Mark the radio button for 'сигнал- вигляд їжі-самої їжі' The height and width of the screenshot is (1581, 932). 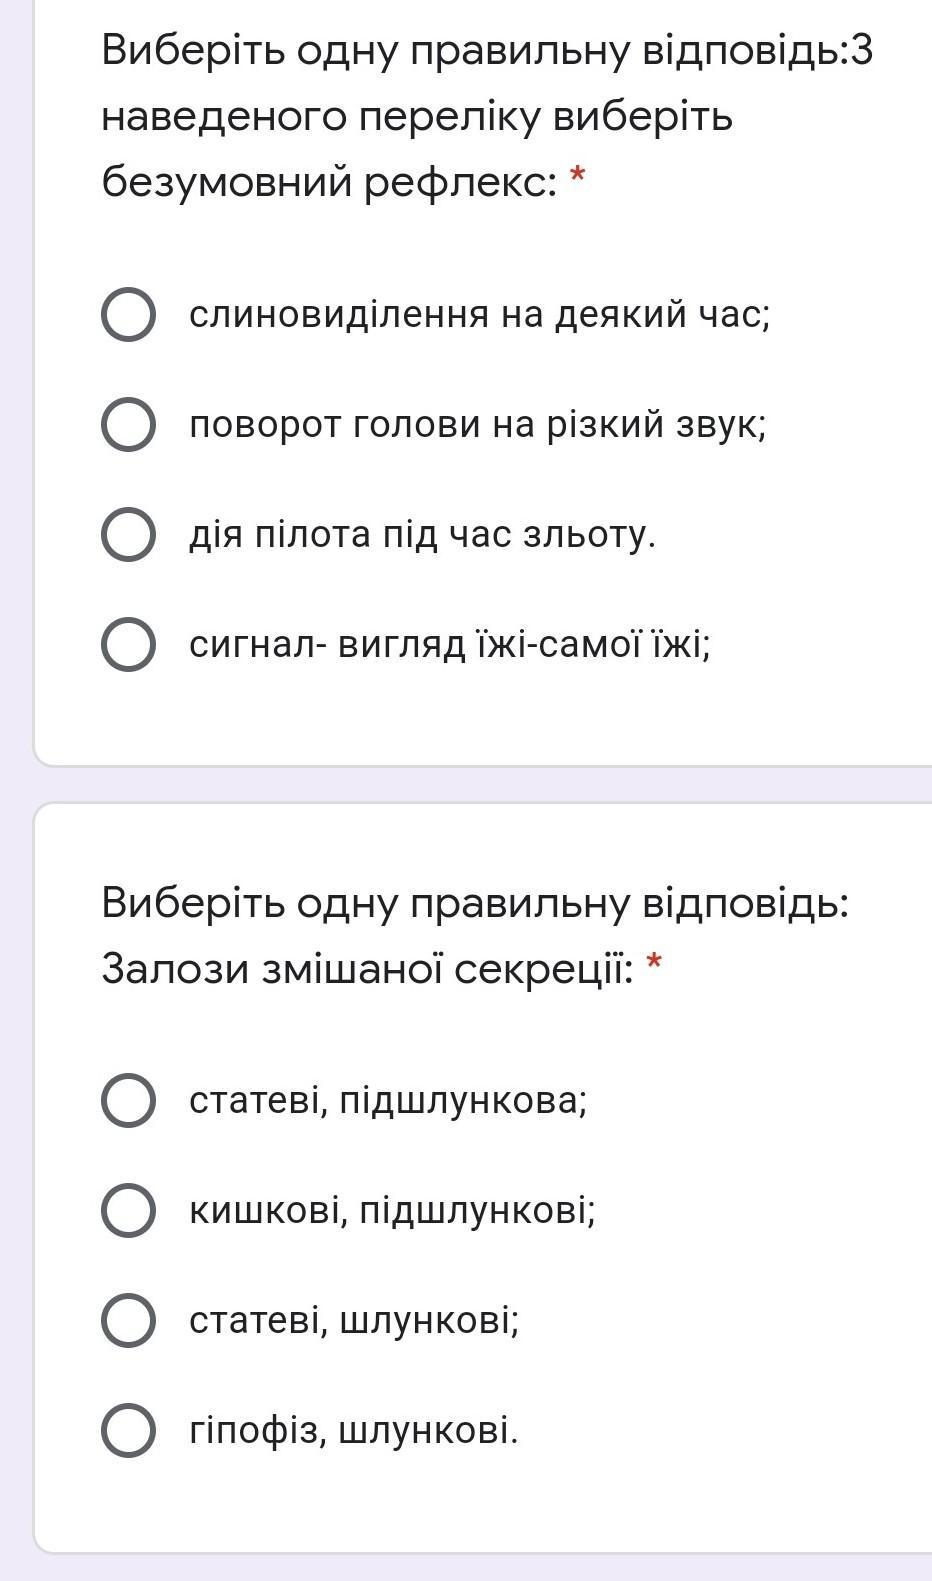(x=128, y=644)
